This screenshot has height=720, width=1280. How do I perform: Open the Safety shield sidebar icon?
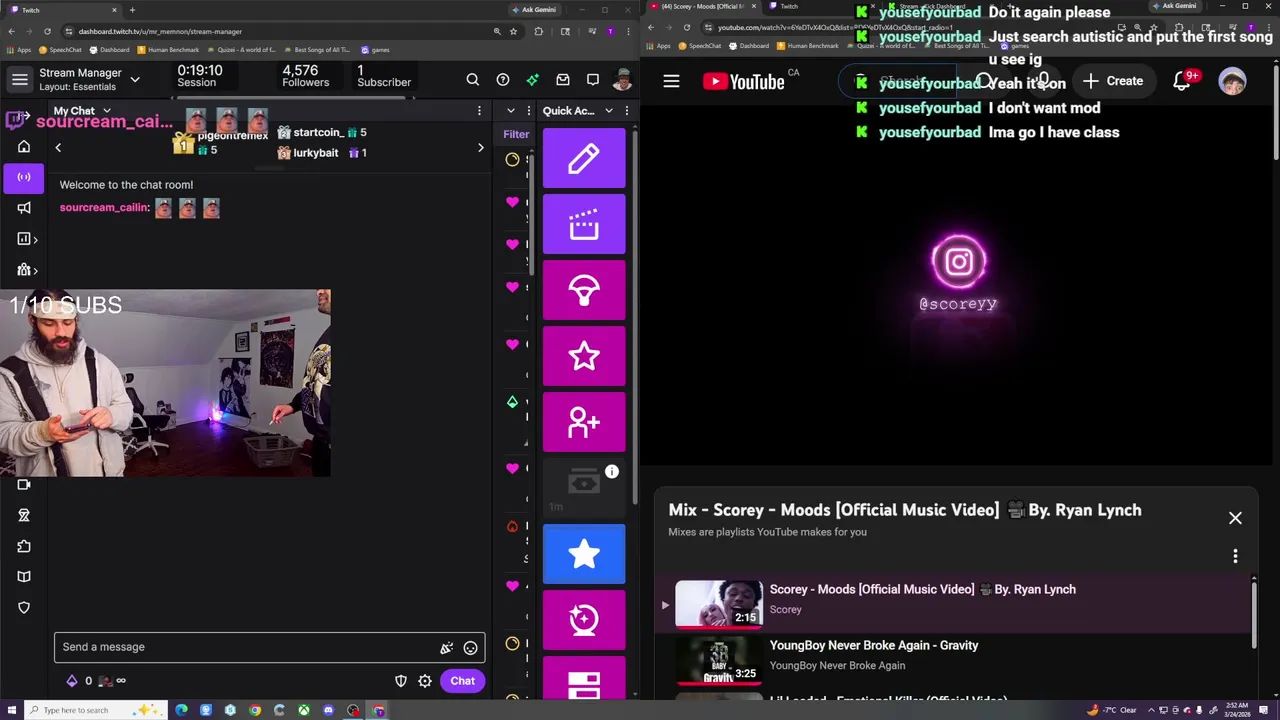click(x=24, y=608)
